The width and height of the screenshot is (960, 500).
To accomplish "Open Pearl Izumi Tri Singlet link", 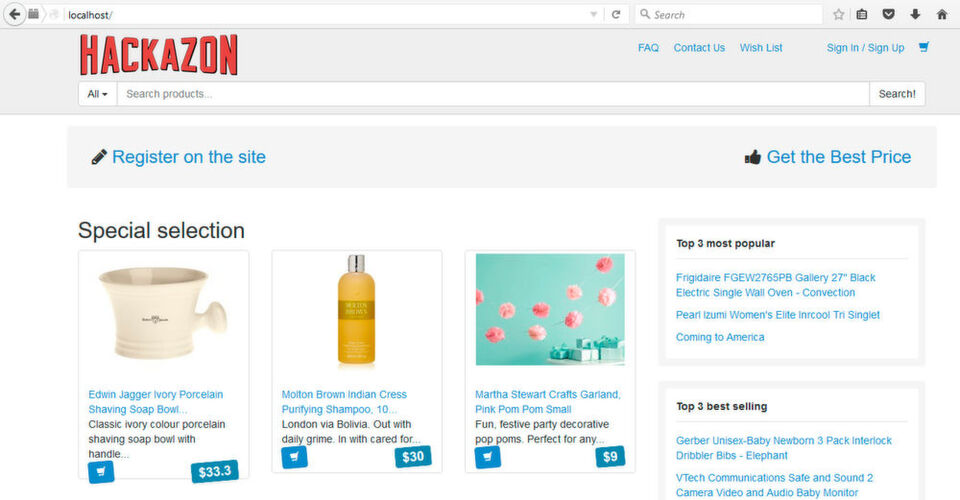I will 778,315.
